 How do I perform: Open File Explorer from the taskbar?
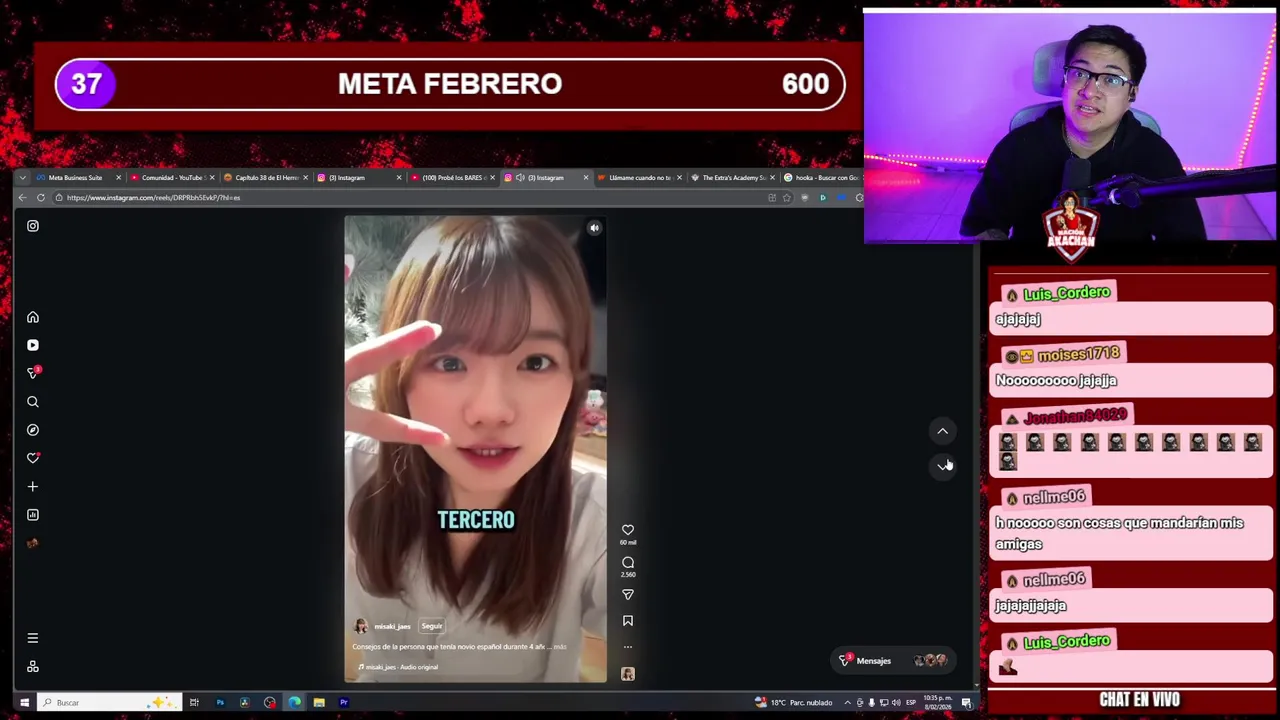pyautogui.click(x=319, y=703)
